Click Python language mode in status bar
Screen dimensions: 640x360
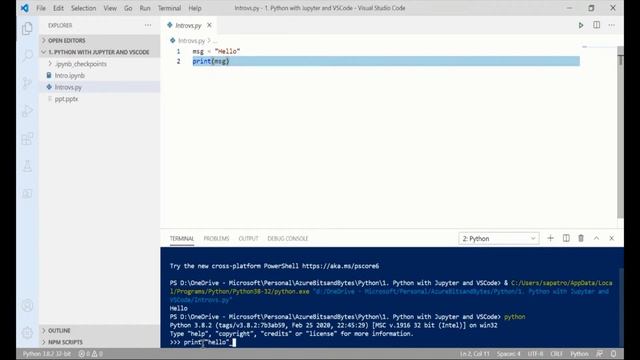[579, 354]
